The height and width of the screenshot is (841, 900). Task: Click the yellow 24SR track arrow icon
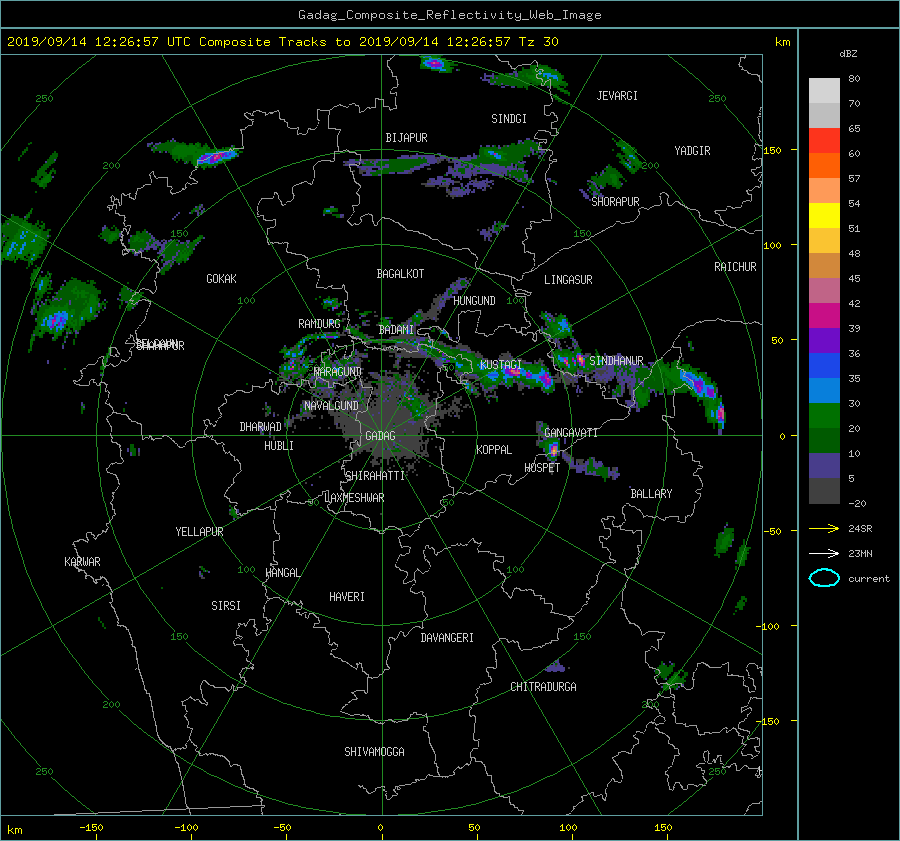click(824, 528)
